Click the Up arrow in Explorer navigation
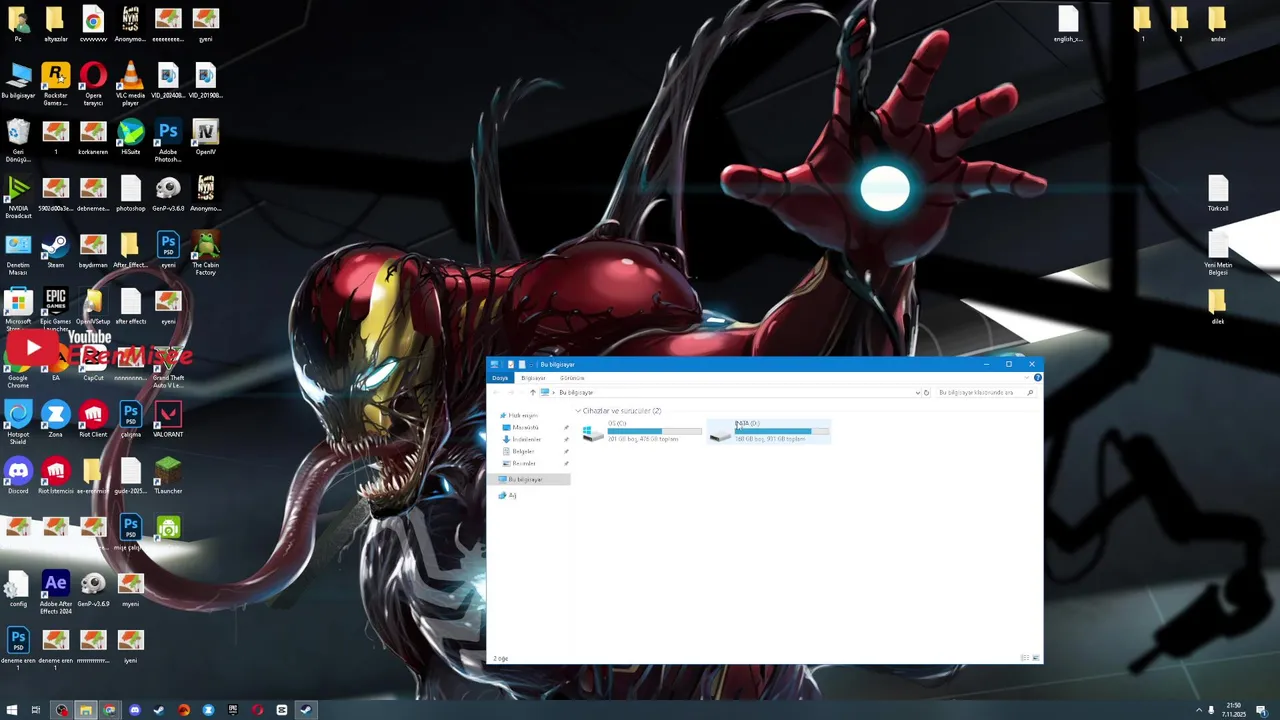This screenshot has height=720, width=1280. [532, 392]
